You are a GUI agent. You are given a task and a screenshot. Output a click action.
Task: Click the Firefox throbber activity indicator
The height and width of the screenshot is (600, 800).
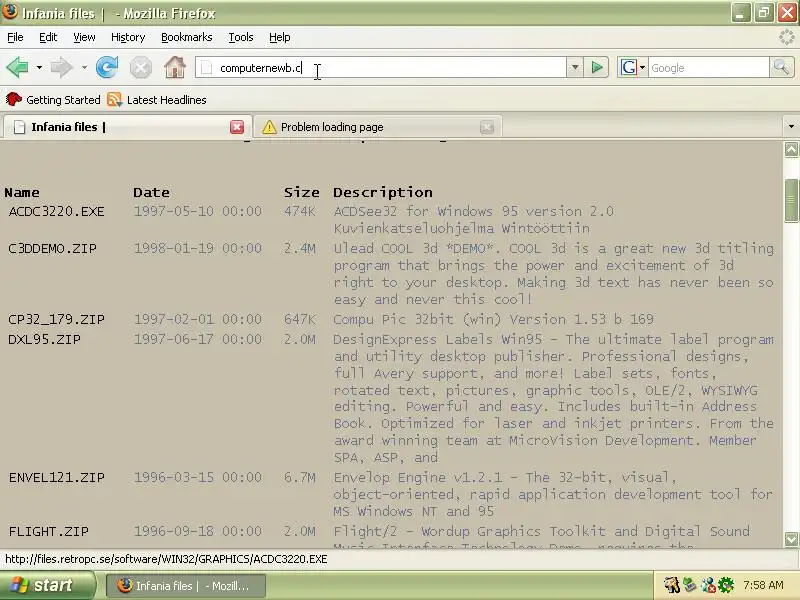coord(787,37)
